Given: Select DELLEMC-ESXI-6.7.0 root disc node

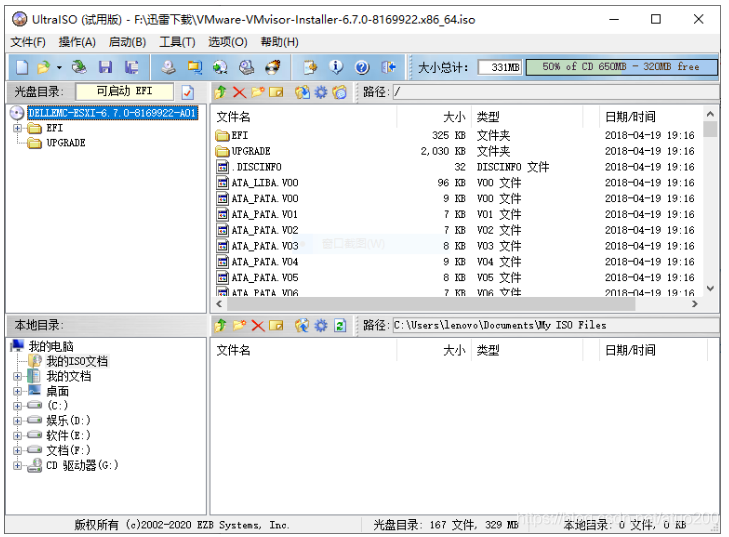Looking at the screenshot, I should pyautogui.click(x=113, y=113).
